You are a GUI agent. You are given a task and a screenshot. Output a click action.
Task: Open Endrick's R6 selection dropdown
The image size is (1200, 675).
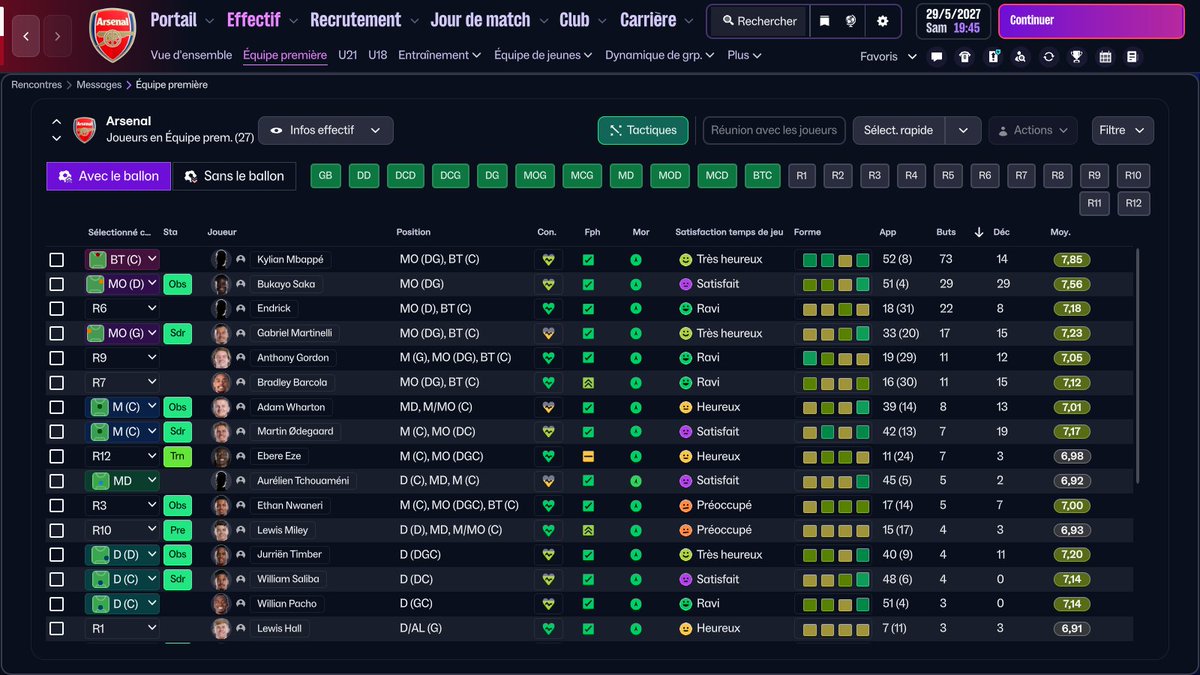[x=122, y=308]
